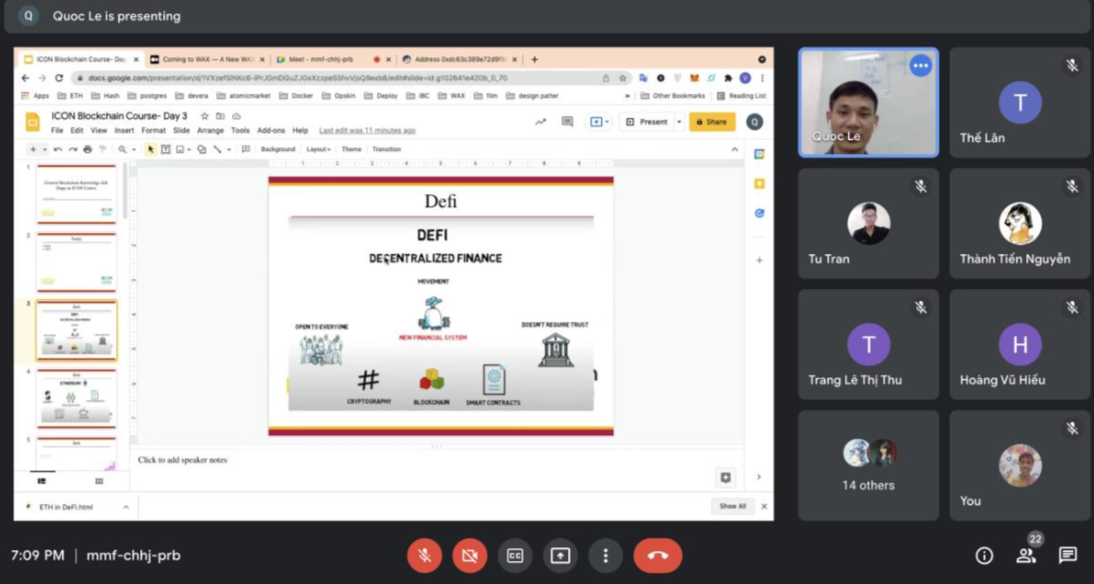
Task: Show the participants list icon
Action: click(1026, 556)
